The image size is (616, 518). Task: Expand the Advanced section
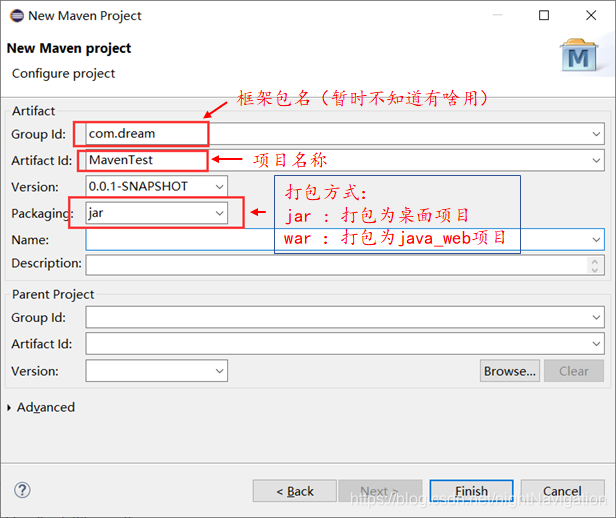(x=9, y=408)
